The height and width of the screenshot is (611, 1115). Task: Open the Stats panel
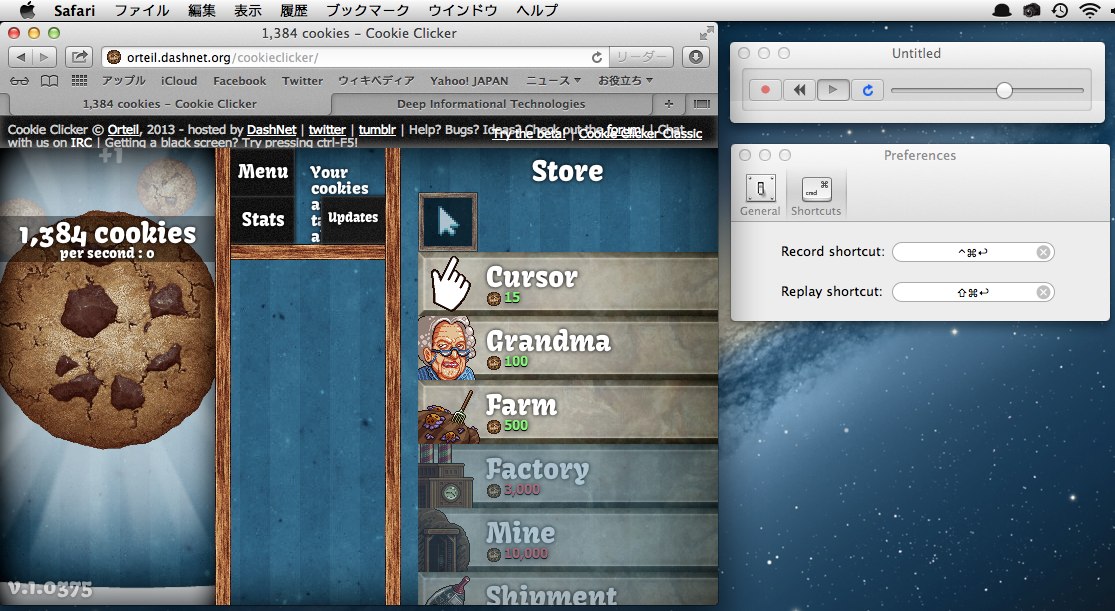click(262, 220)
